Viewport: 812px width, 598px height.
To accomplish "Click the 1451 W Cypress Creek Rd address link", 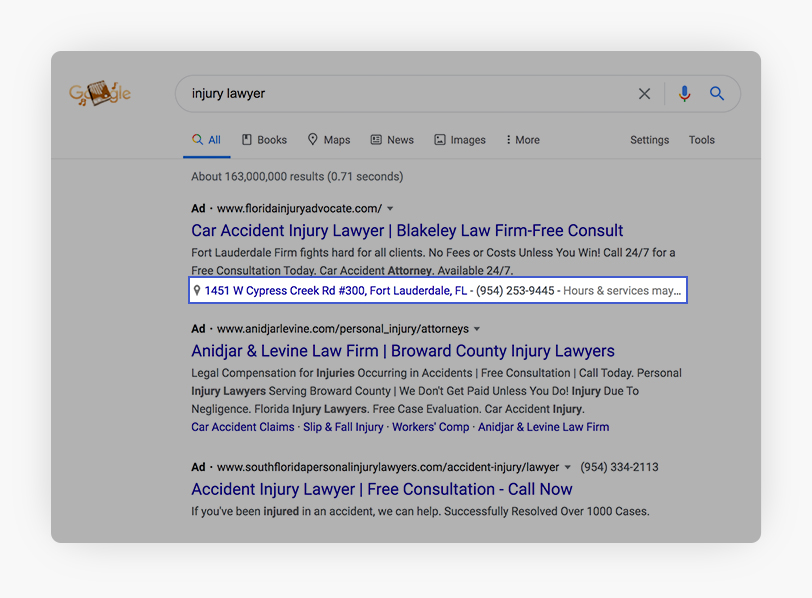I will click(x=335, y=291).
